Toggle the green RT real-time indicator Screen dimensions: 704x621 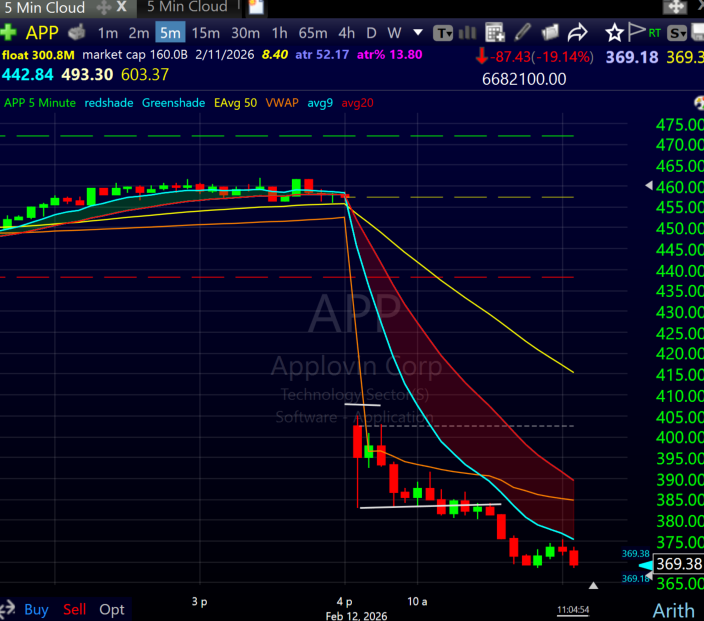tap(654, 33)
